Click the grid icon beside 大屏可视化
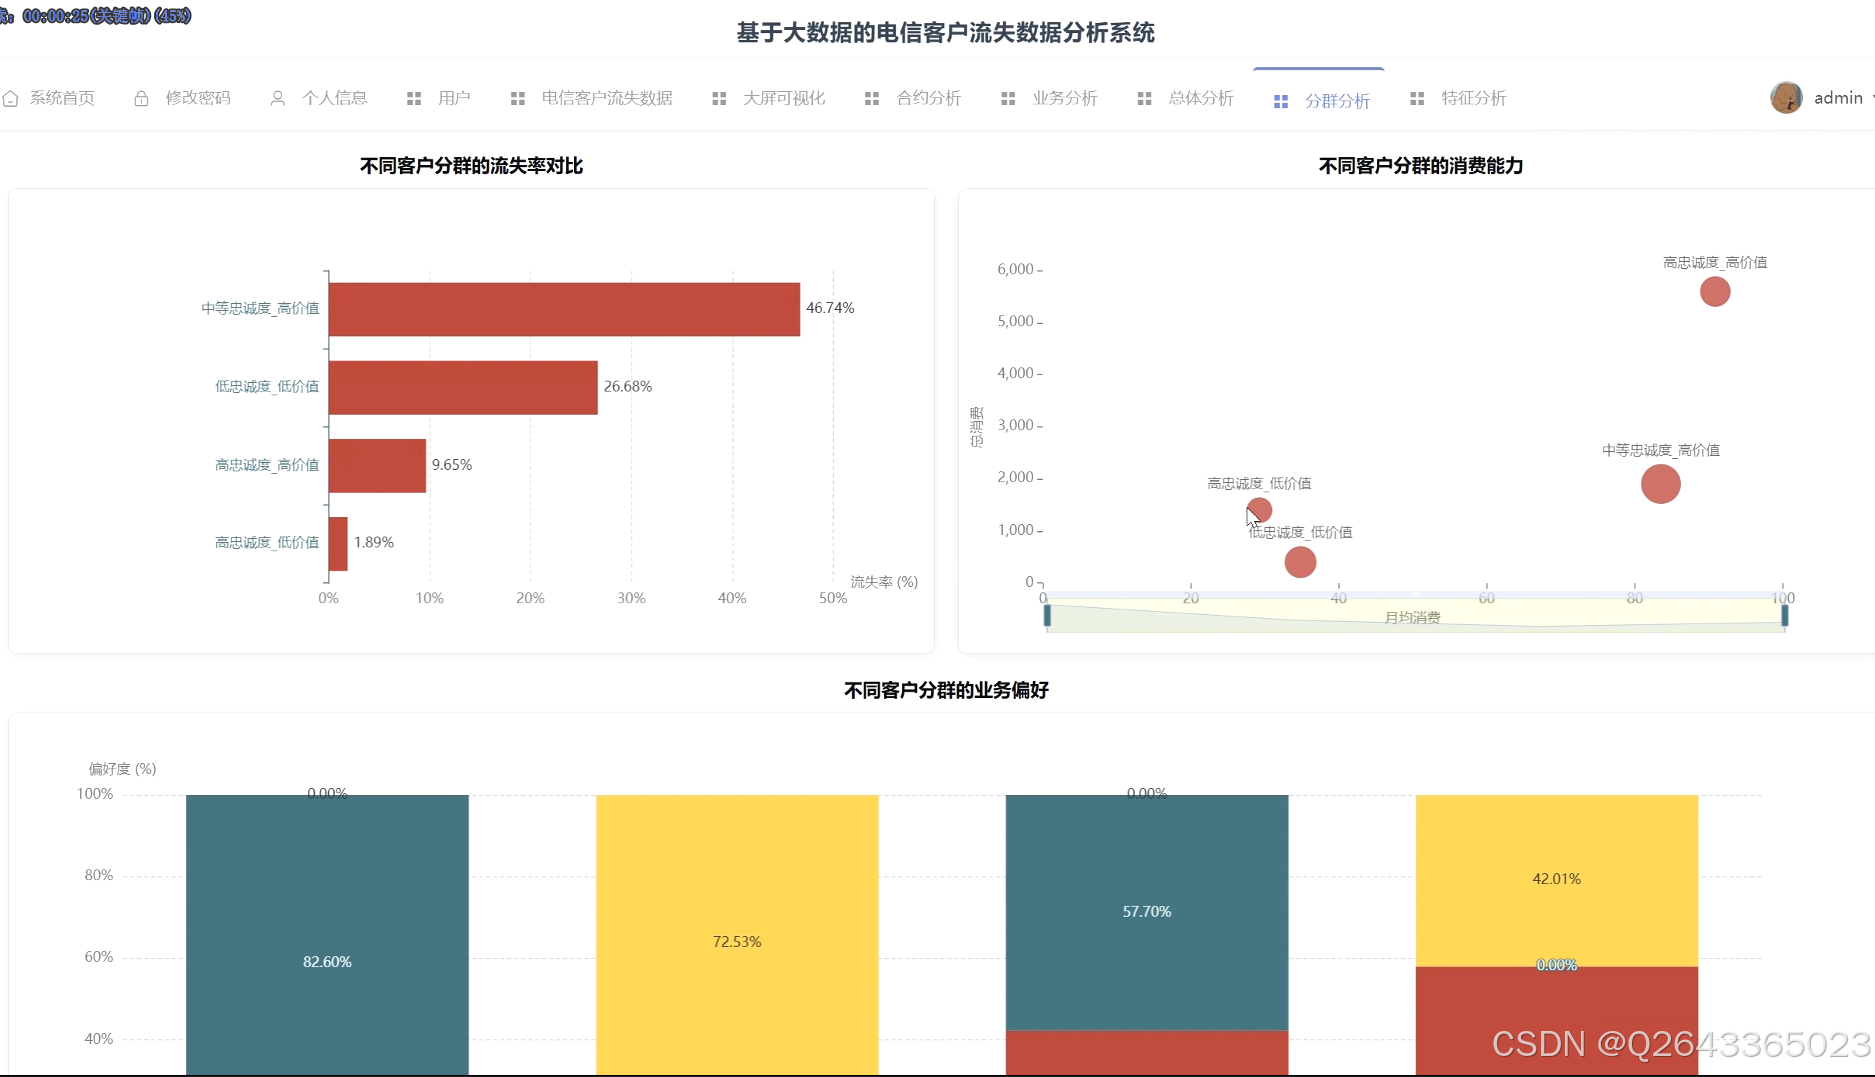 coord(719,98)
